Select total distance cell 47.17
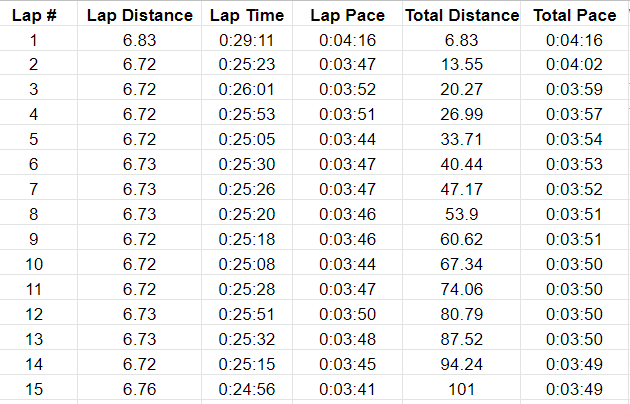Viewport: 630px width, 404px height. coord(462,189)
